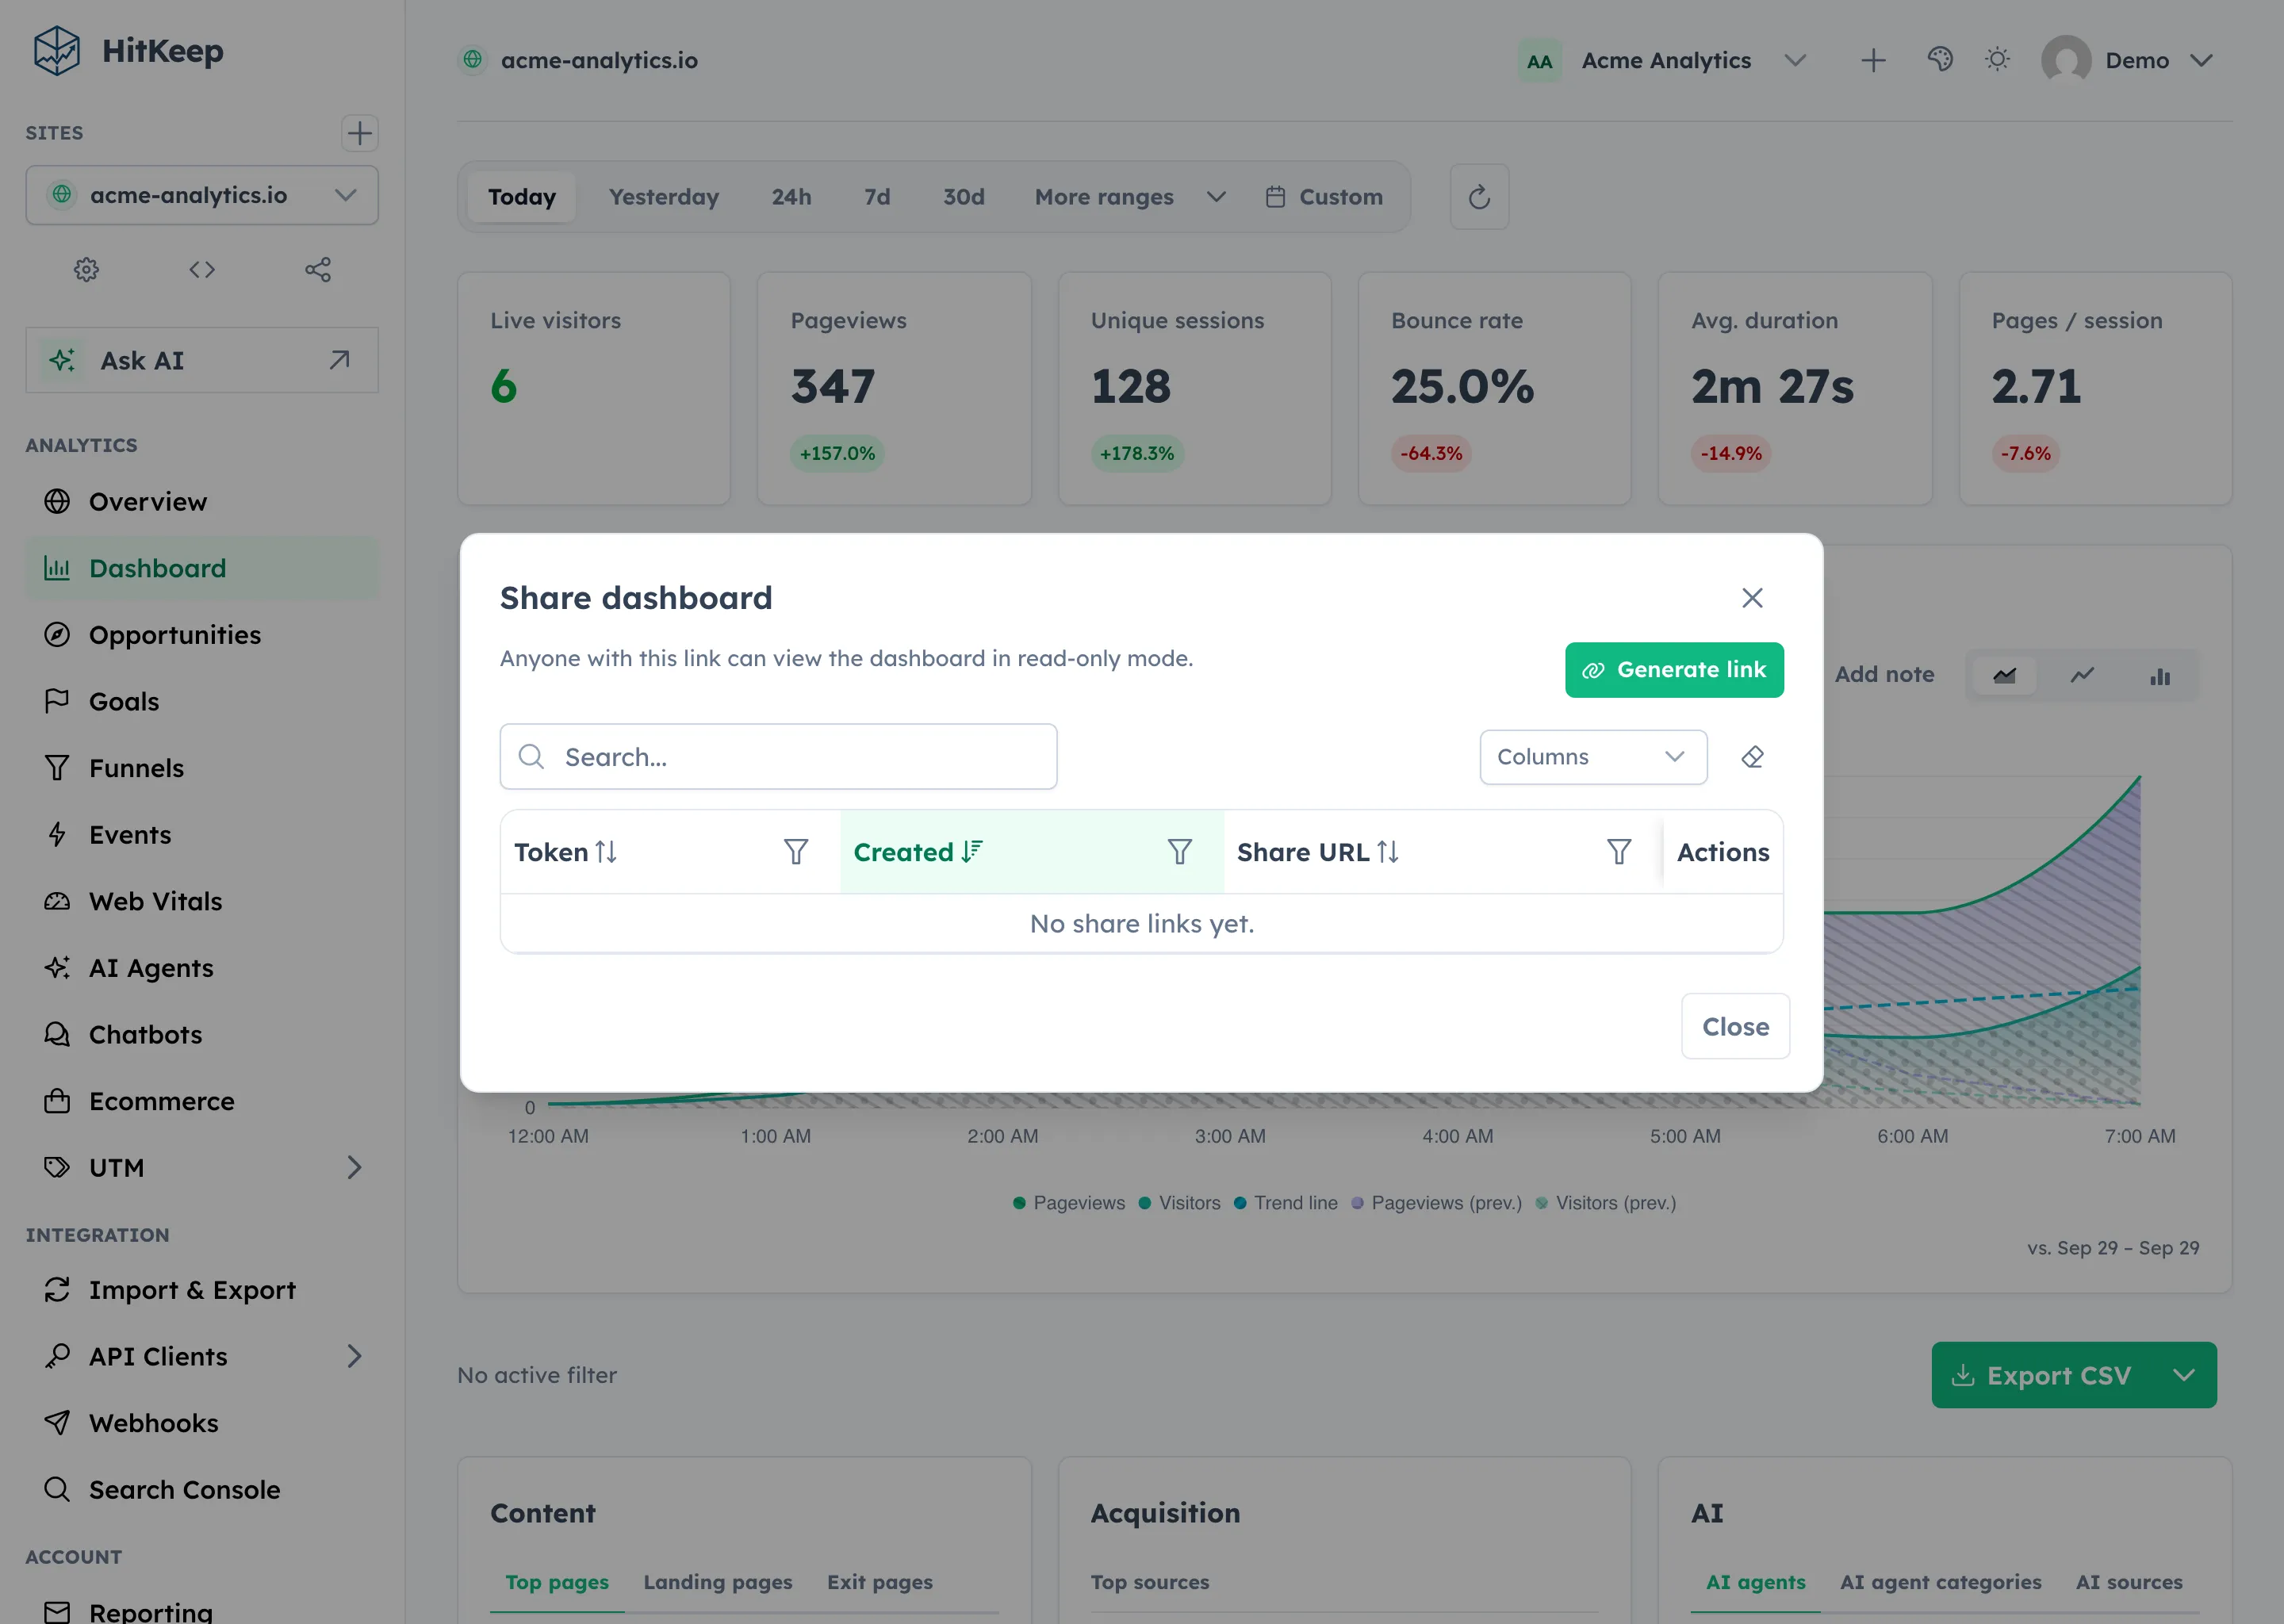This screenshot has width=2284, height=1624.
Task: Go to Overview in the sidebar
Action: click(x=202, y=502)
